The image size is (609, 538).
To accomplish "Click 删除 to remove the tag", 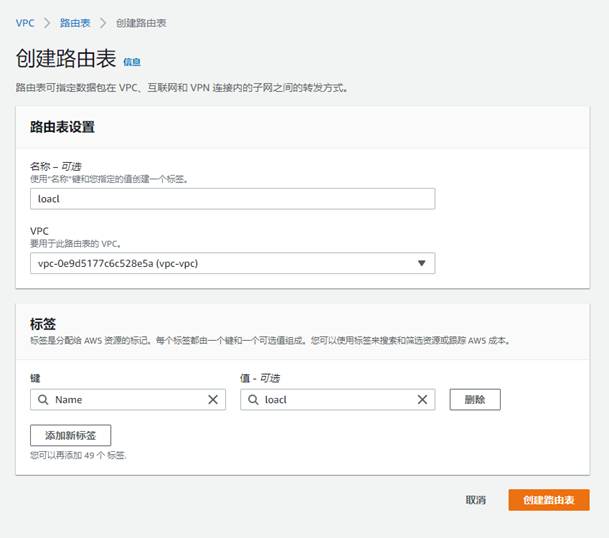I will (475, 399).
